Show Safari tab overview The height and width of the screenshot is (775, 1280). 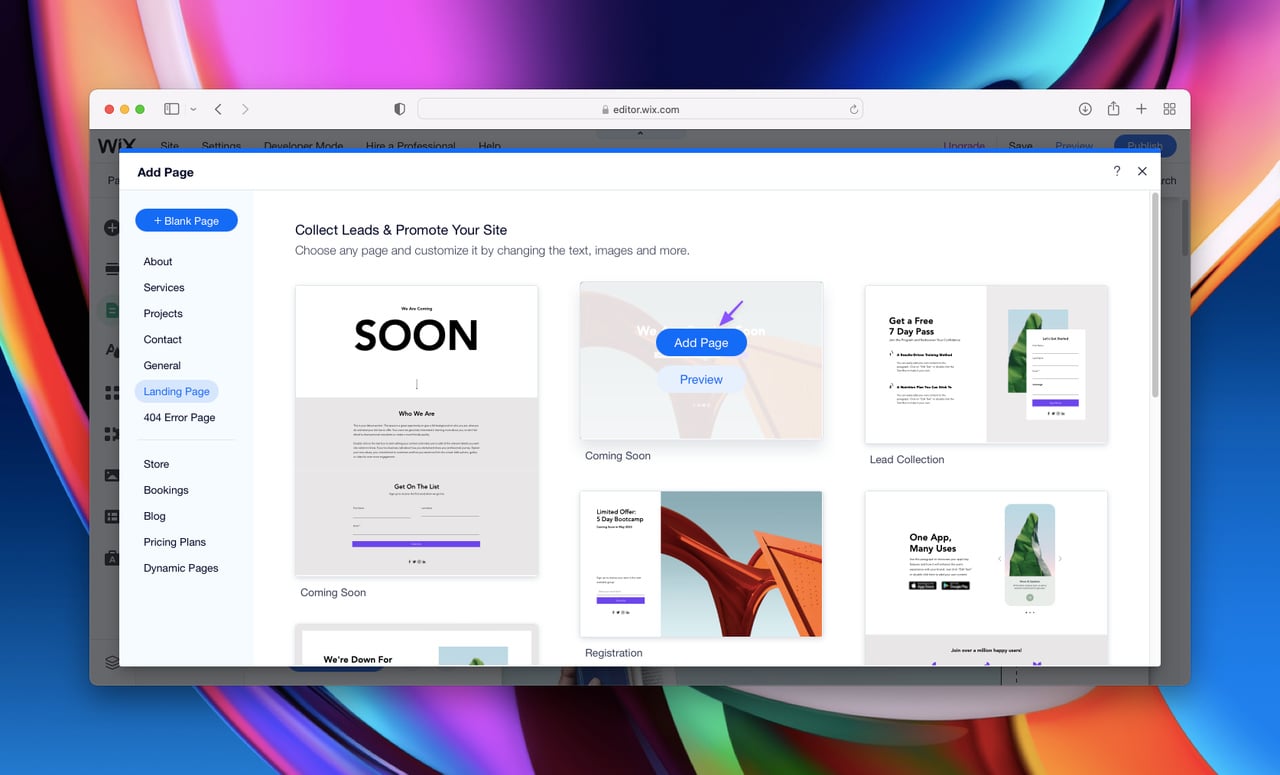click(1169, 109)
